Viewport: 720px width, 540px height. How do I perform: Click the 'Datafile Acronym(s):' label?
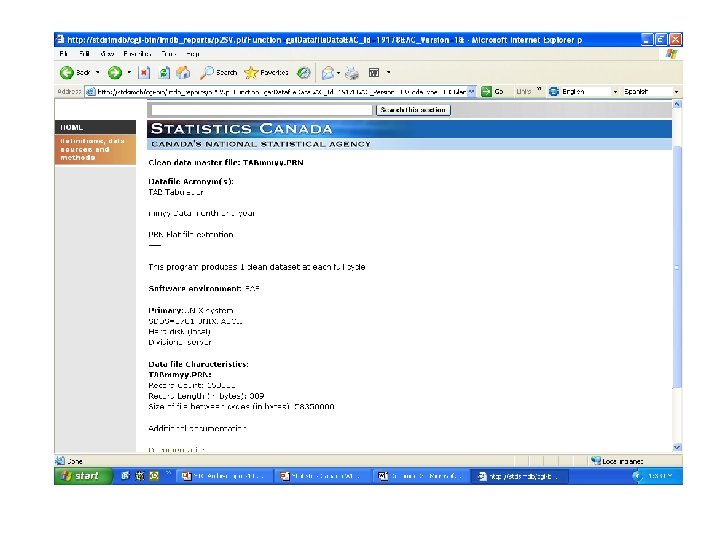(x=191, y=182)
